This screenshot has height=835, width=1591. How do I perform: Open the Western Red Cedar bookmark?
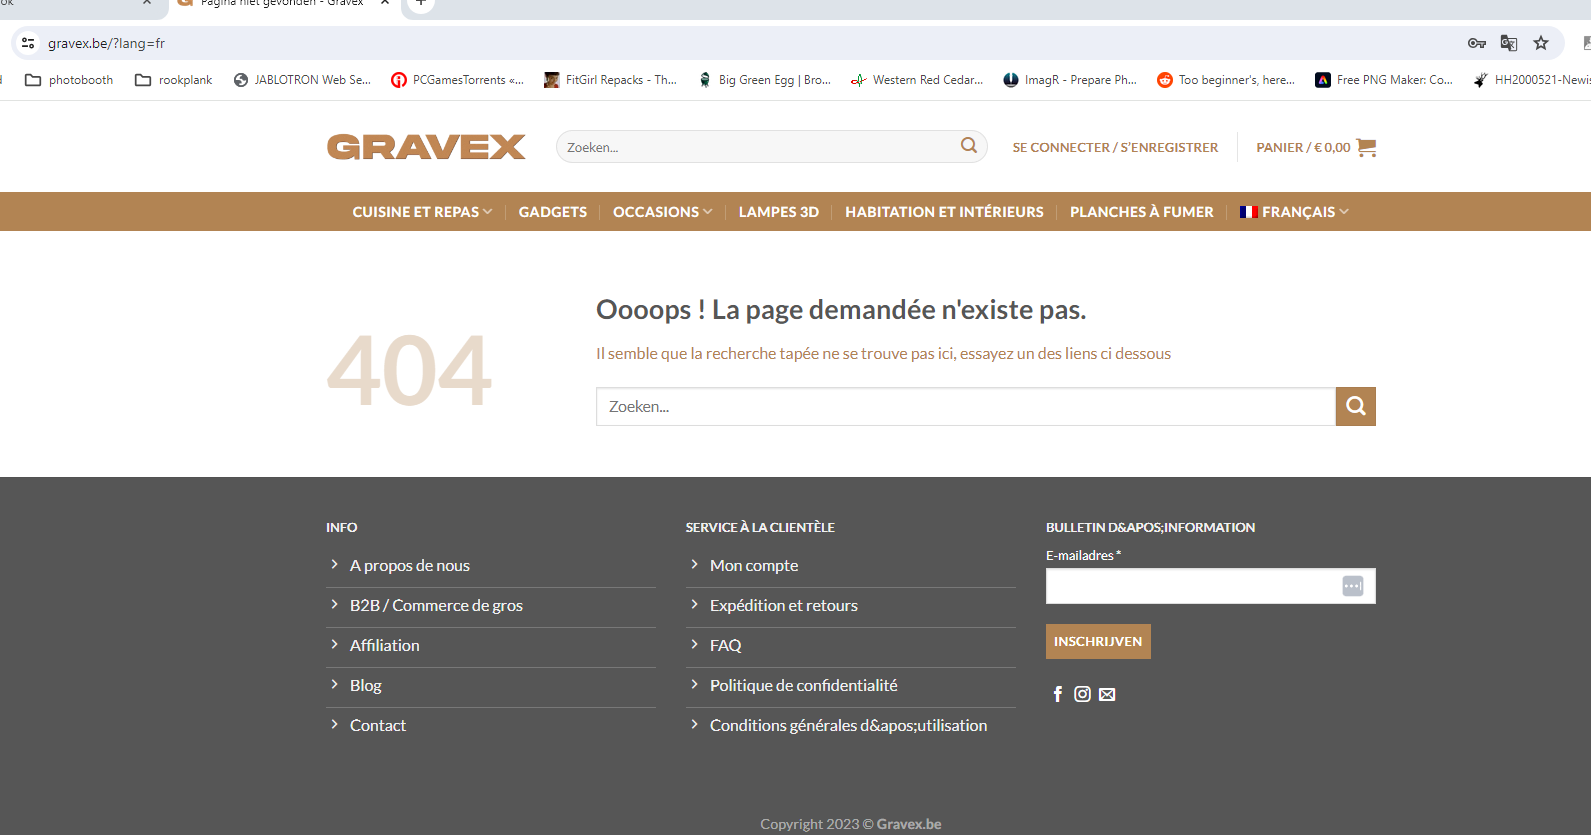point(917,80)
